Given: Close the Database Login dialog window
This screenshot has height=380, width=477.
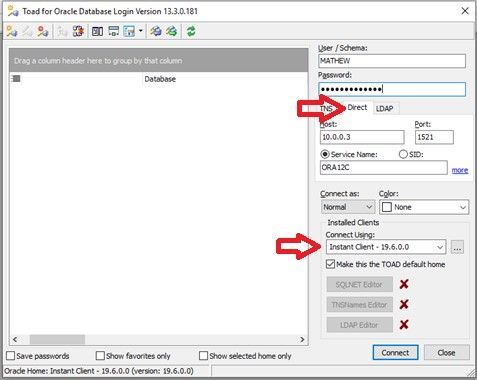Looking at the screenshot, I should pos(465,11).
